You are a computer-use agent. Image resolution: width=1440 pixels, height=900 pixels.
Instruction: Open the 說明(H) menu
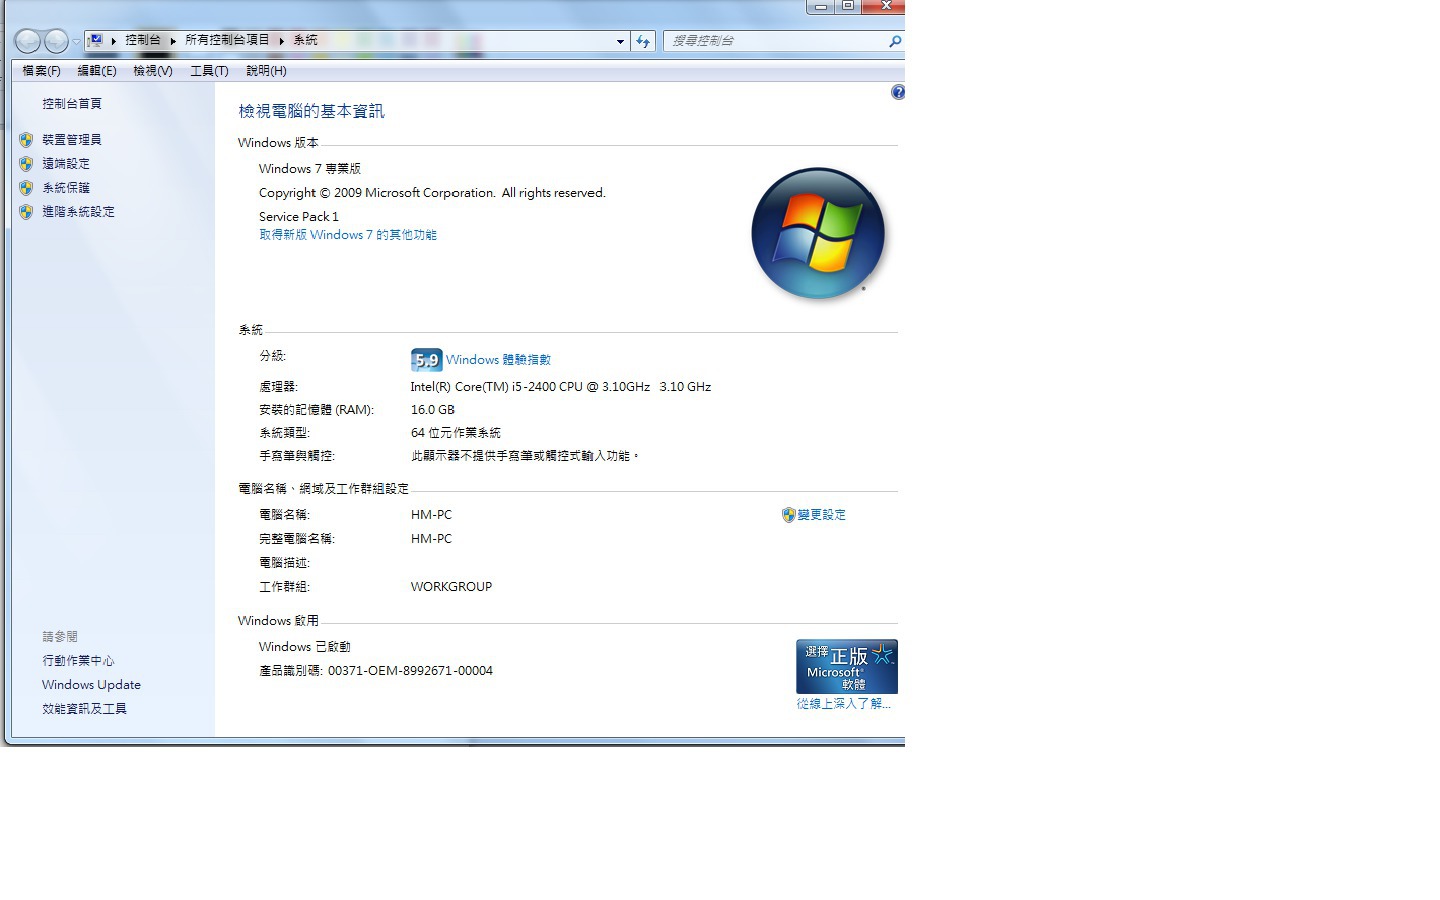click(x=266, y=71)
